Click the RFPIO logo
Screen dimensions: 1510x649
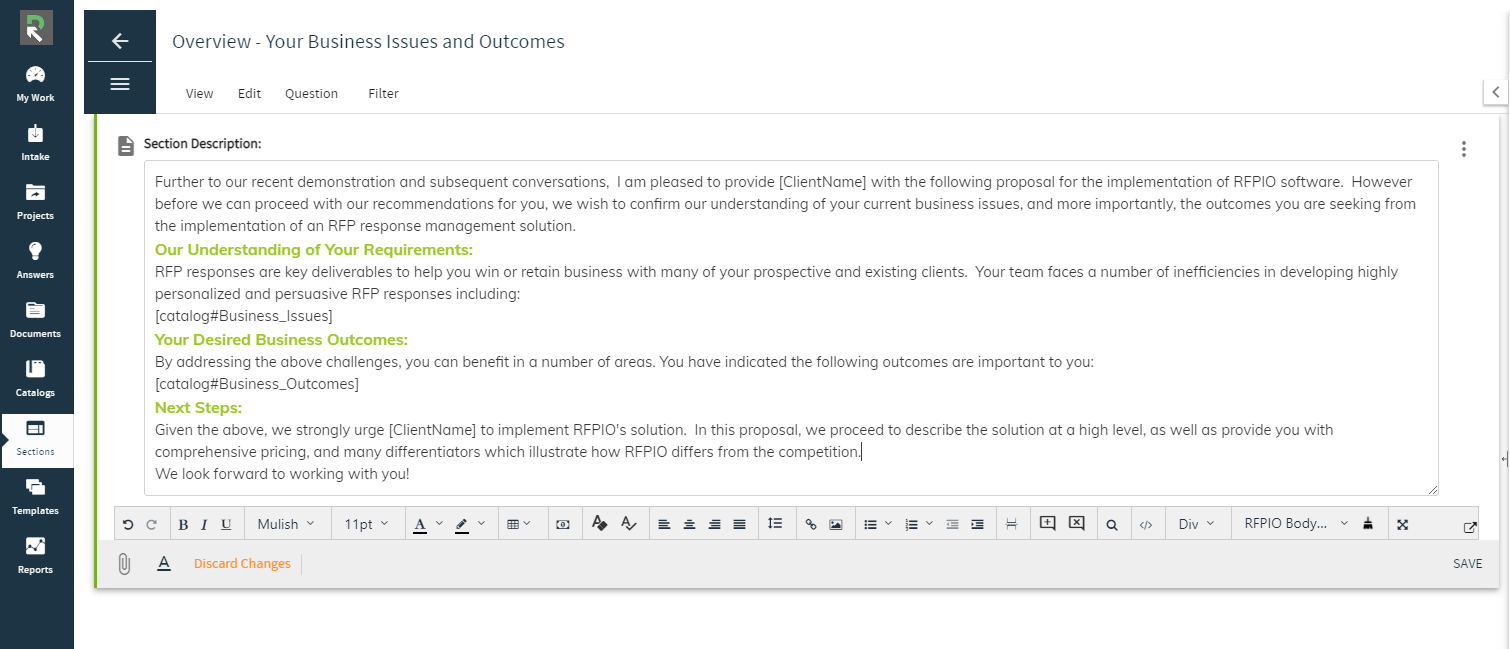pos(36,28)
